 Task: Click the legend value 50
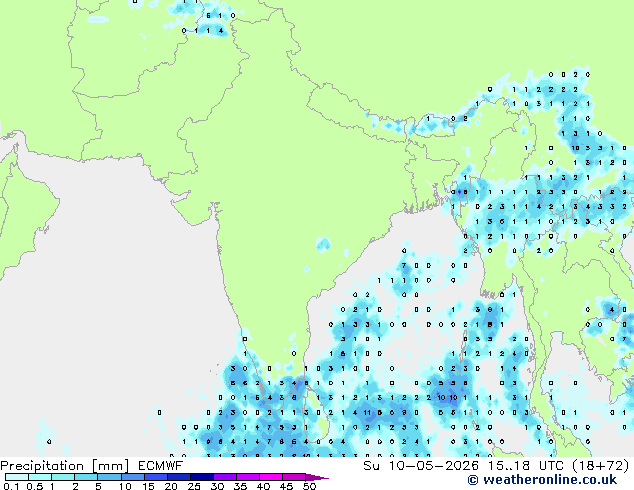(310, 486)
